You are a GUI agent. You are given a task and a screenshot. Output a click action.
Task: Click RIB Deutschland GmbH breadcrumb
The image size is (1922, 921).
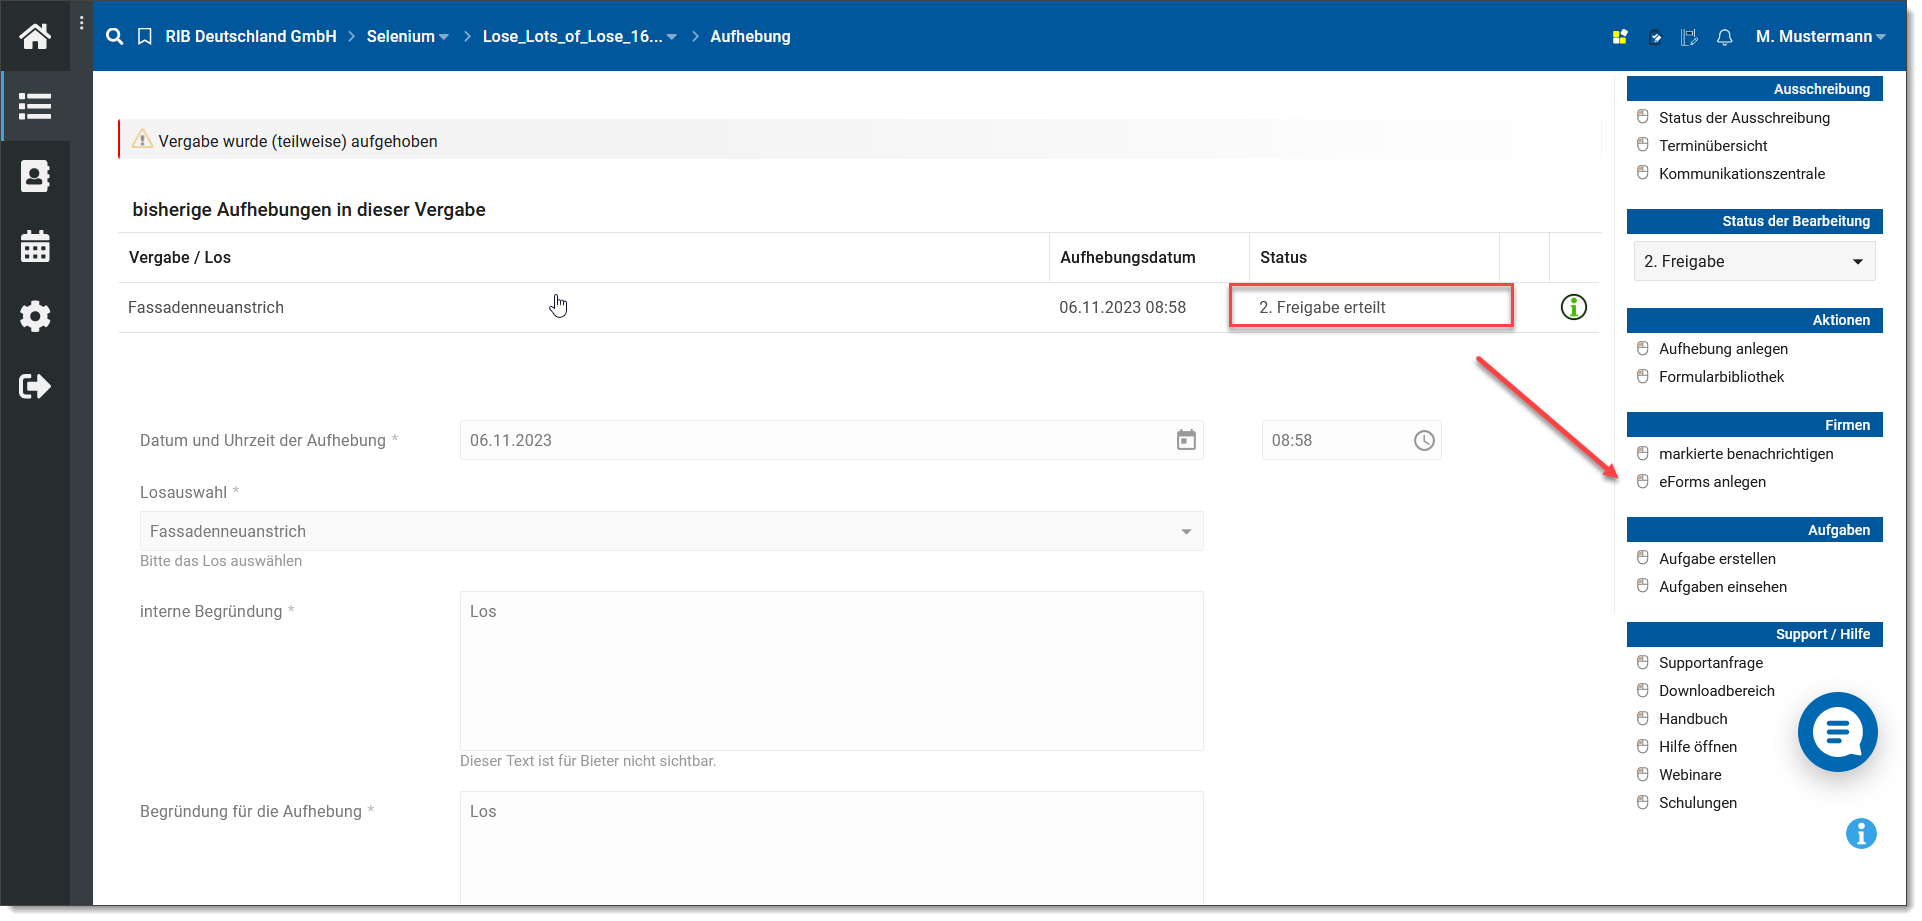coord(251,36)
